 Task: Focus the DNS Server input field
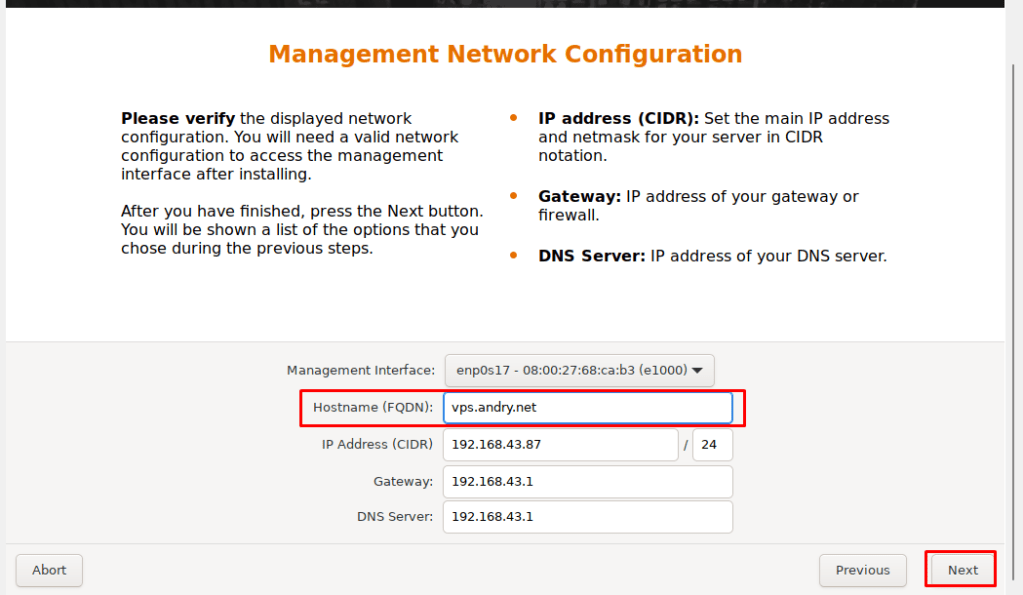[588, 517]
